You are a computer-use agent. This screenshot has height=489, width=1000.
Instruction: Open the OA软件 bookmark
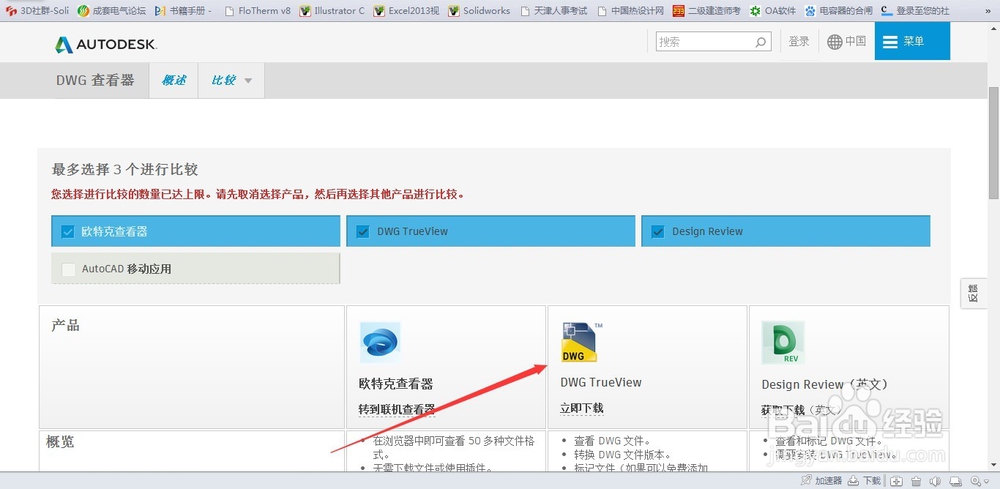[773, 10]
